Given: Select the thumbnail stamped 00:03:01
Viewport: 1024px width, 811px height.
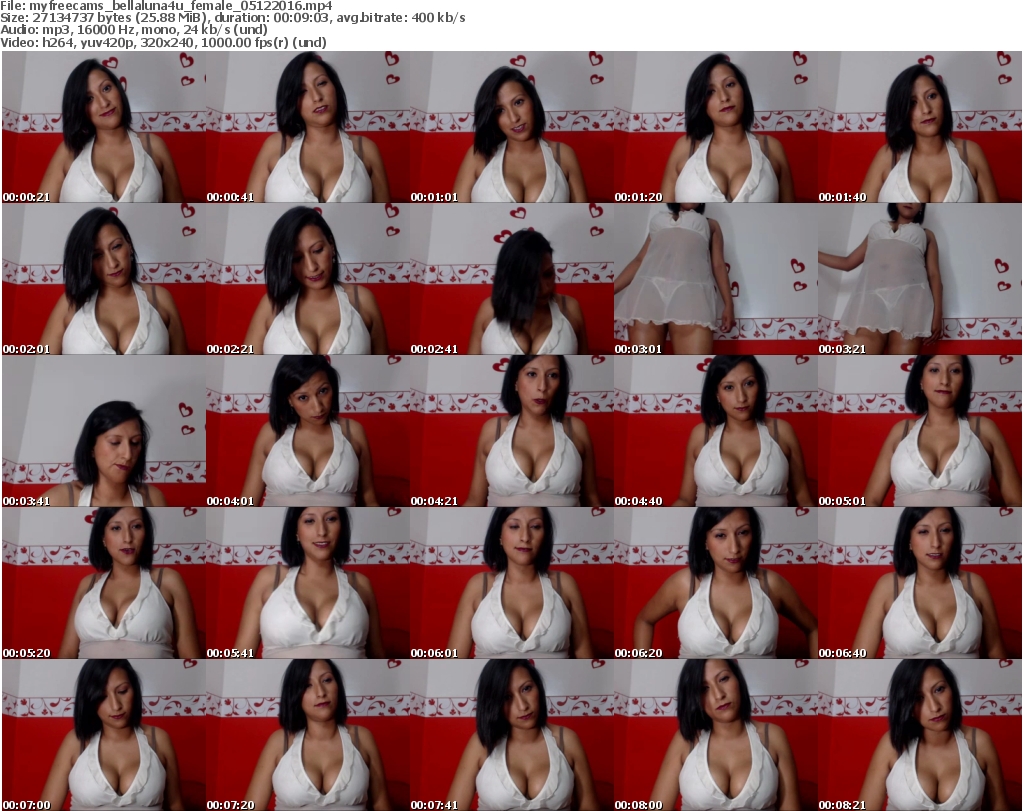Looking at the screenshot, I should 716,279.
